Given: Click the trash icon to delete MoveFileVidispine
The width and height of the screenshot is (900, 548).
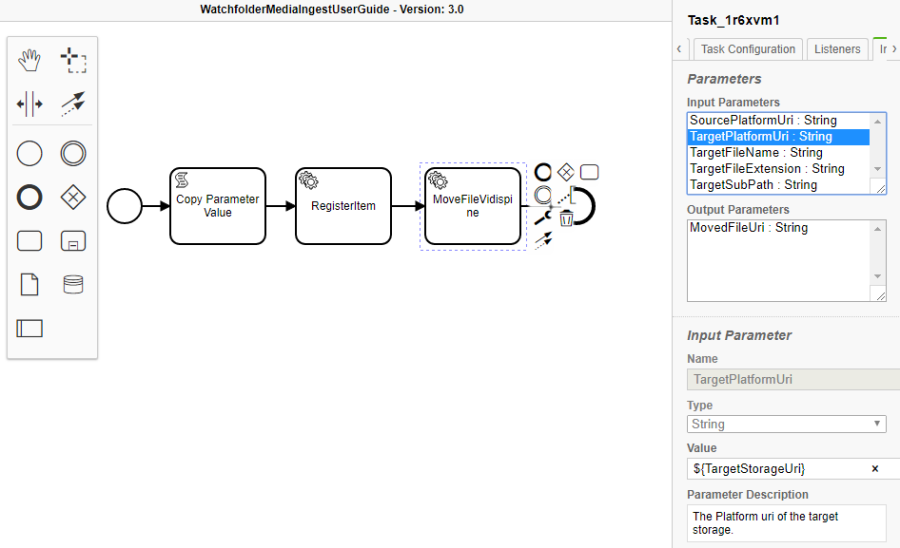Looking at the screenshot, I should click(x=566, y=218).
